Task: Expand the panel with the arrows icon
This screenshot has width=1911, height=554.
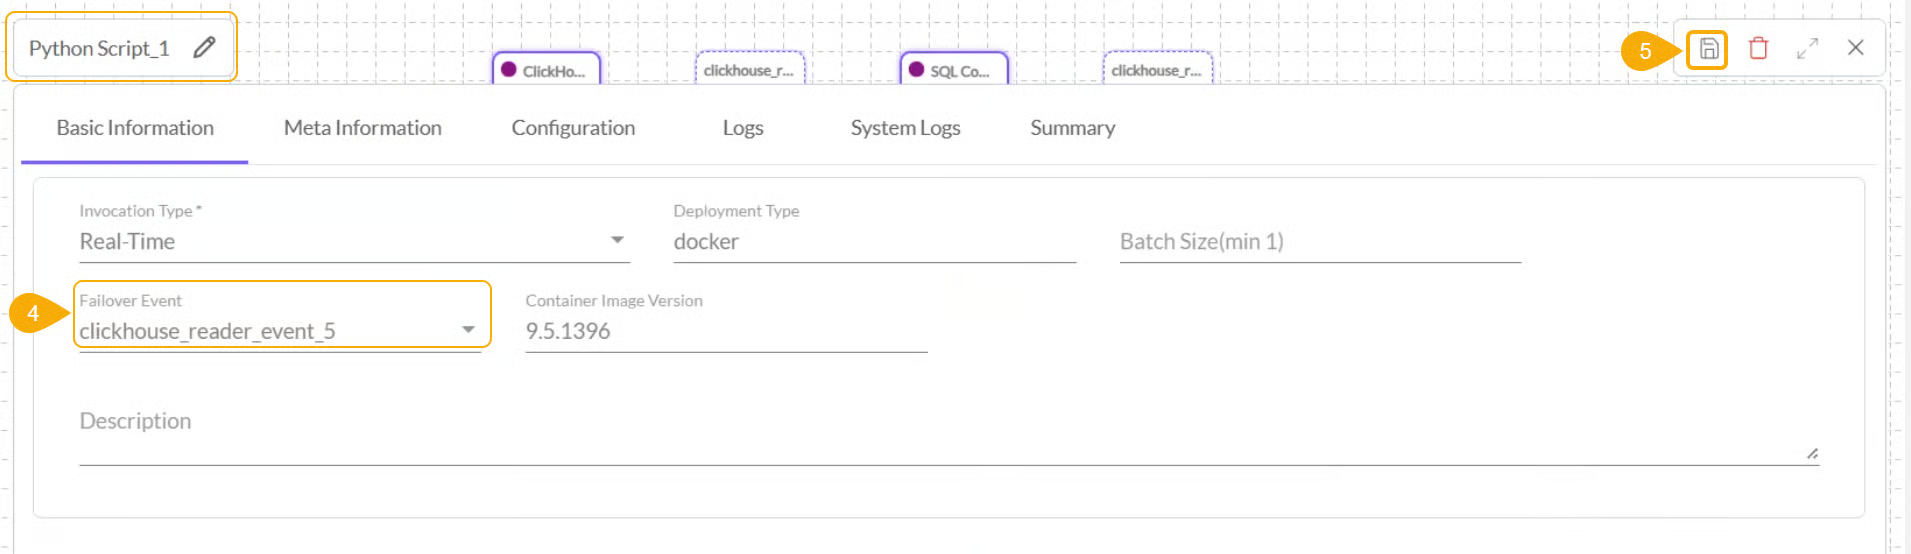Action: pyautogui.click(x=1807, y=48)
